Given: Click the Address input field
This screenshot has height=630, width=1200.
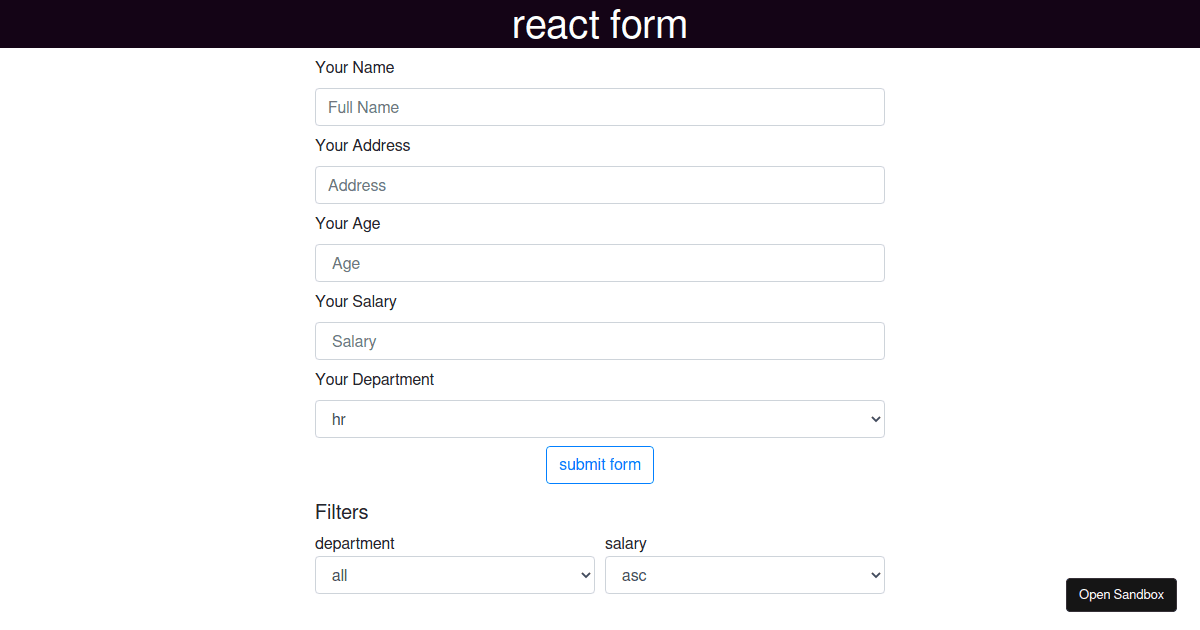Looking at the screenshot, I should pyautogui.click(x=600, y=185).
